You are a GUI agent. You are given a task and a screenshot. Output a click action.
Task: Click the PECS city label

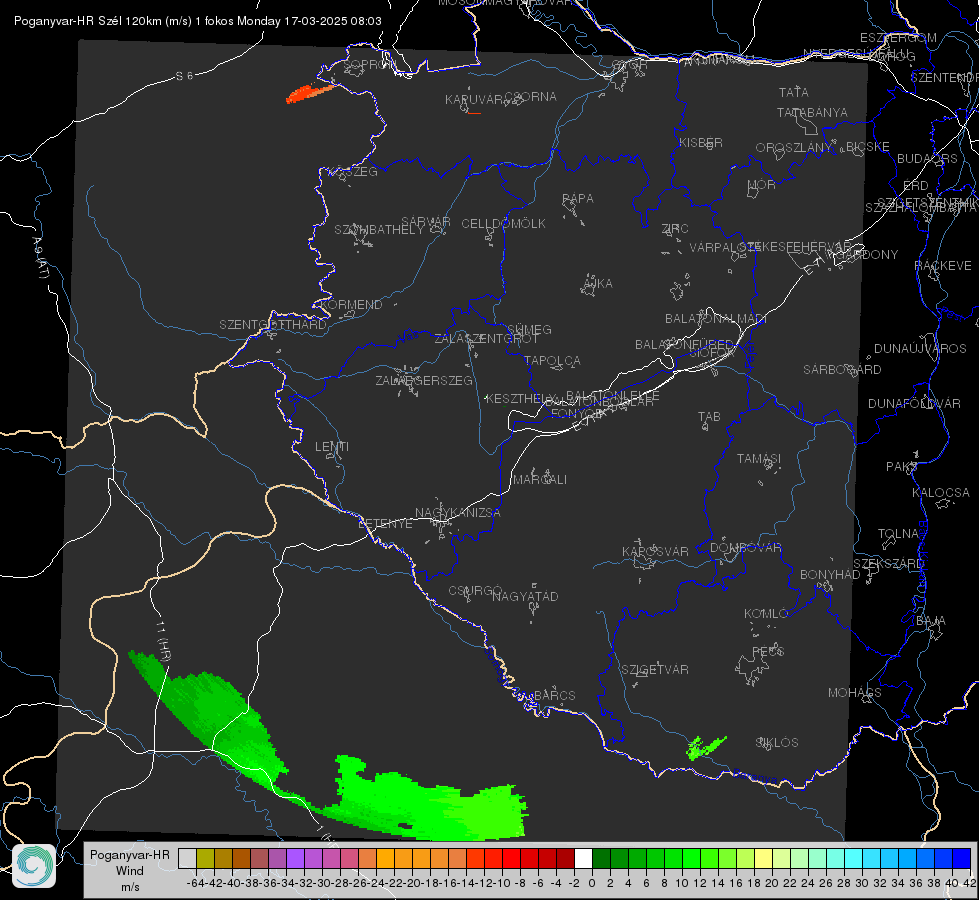(768, 651)
